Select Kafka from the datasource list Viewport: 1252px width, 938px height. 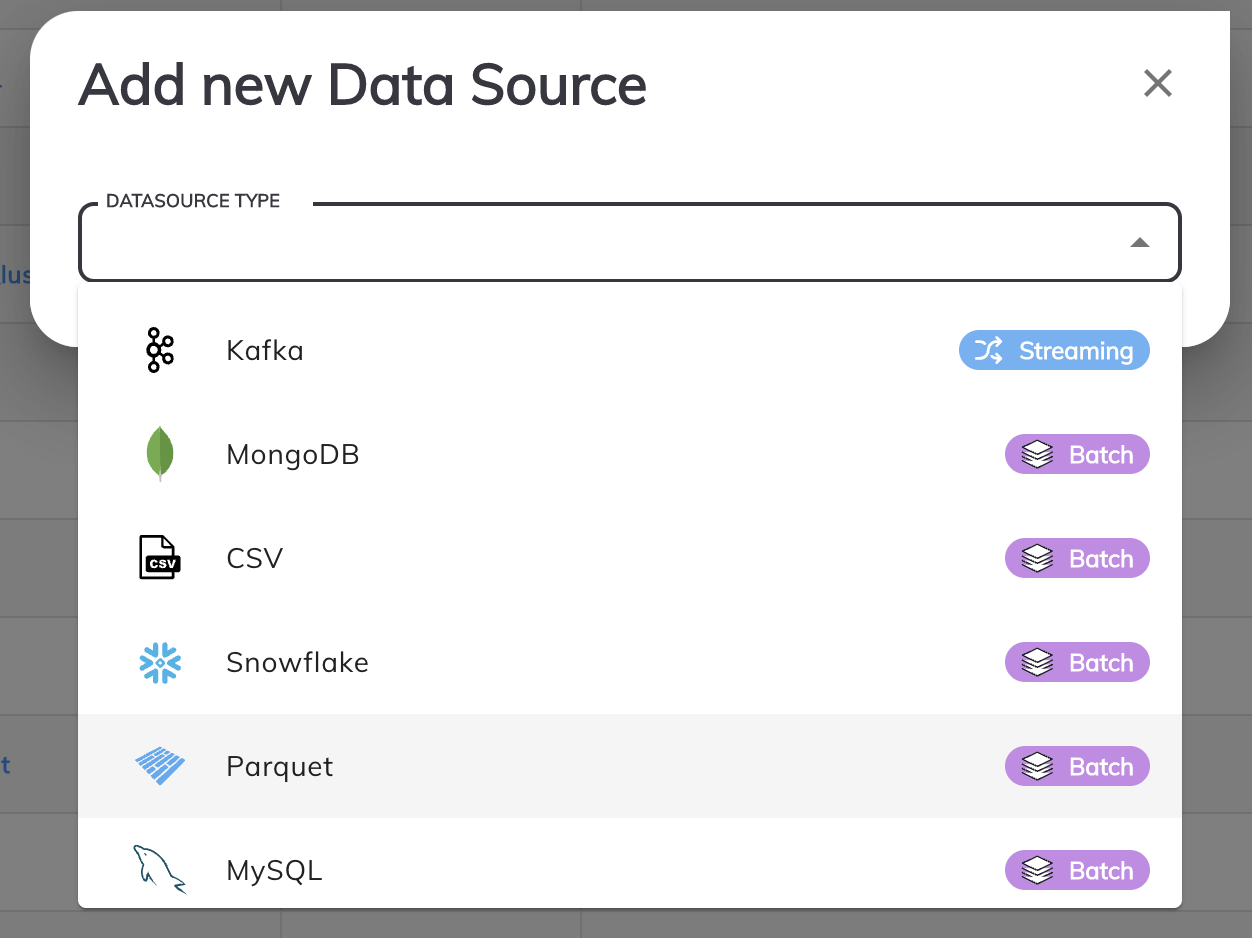click(x=265, y=351)
